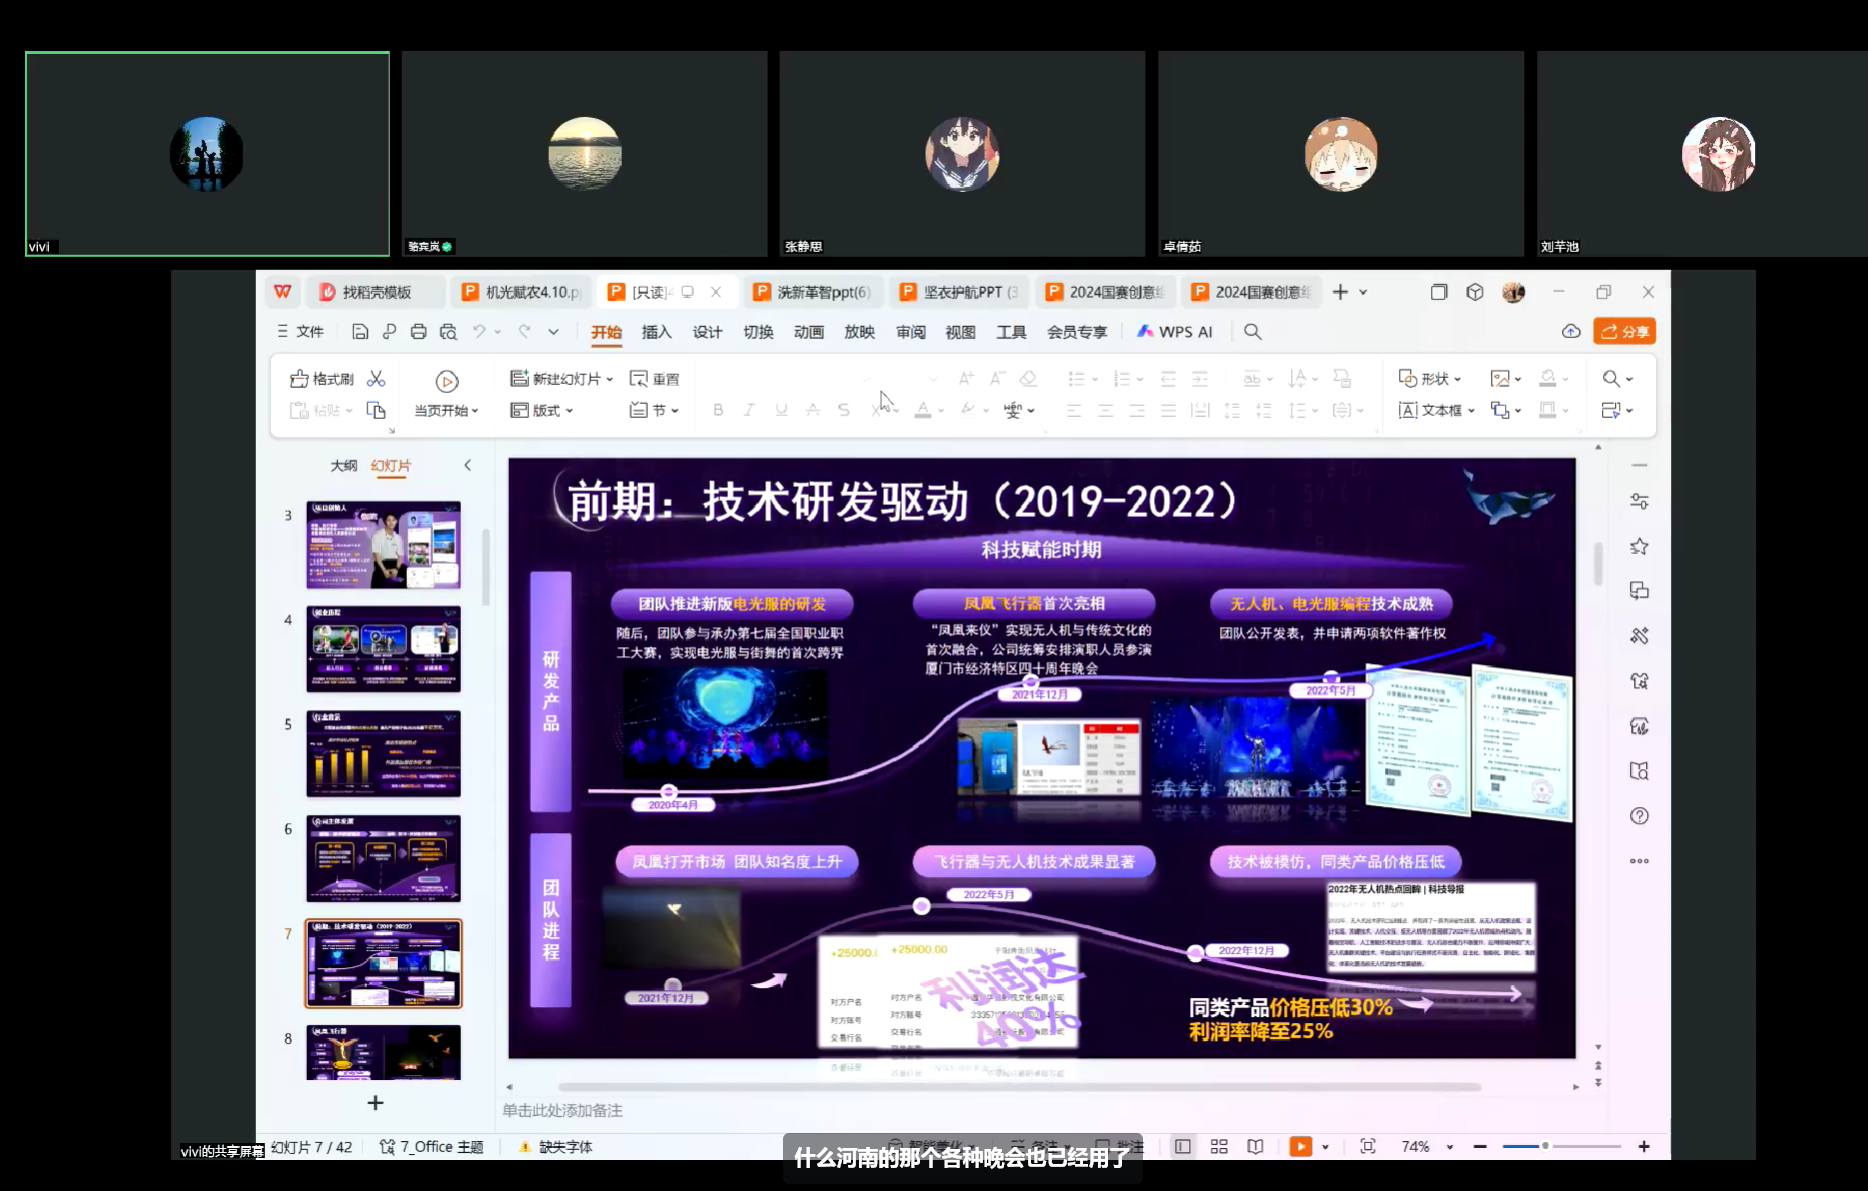Click the fit-to-window icon in status bar
This screenshot has height=1191, width=1868.
tap(1368, 1147)
